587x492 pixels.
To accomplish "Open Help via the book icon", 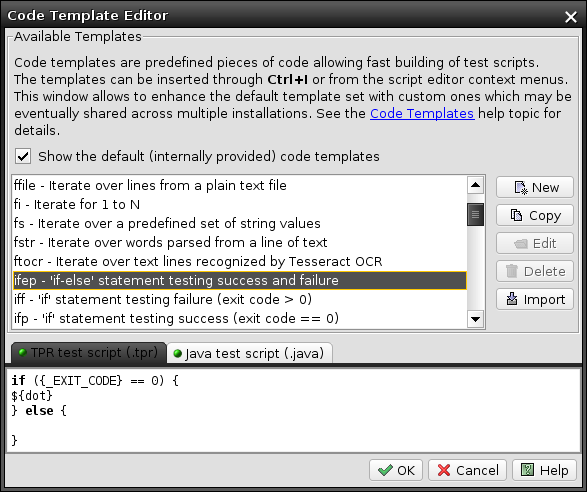I will (527, 470).
